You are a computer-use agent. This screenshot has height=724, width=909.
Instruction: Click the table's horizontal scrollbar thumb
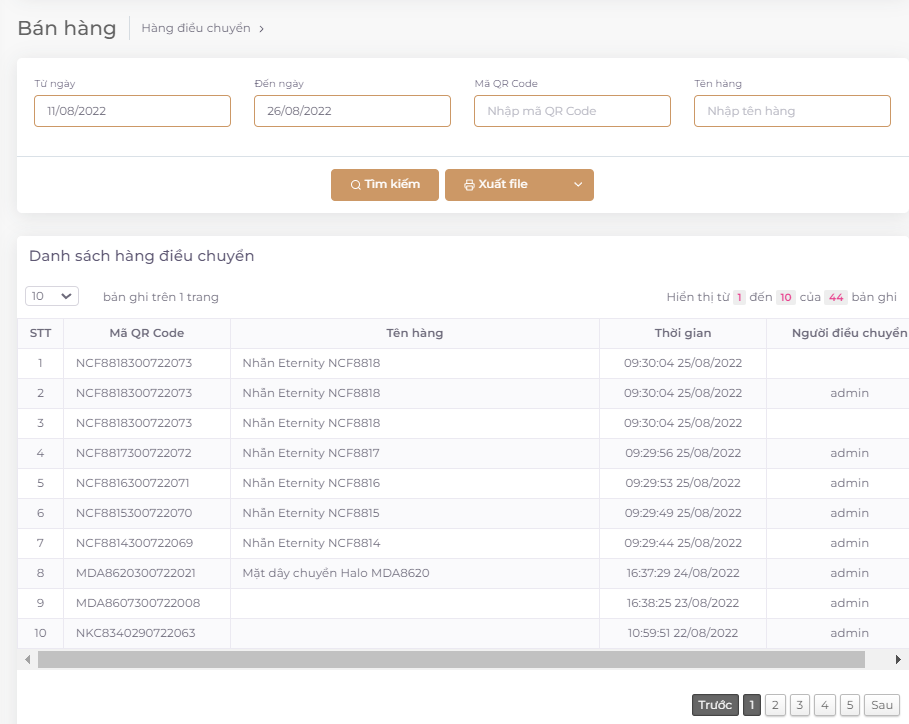click(x=450, y=660)
